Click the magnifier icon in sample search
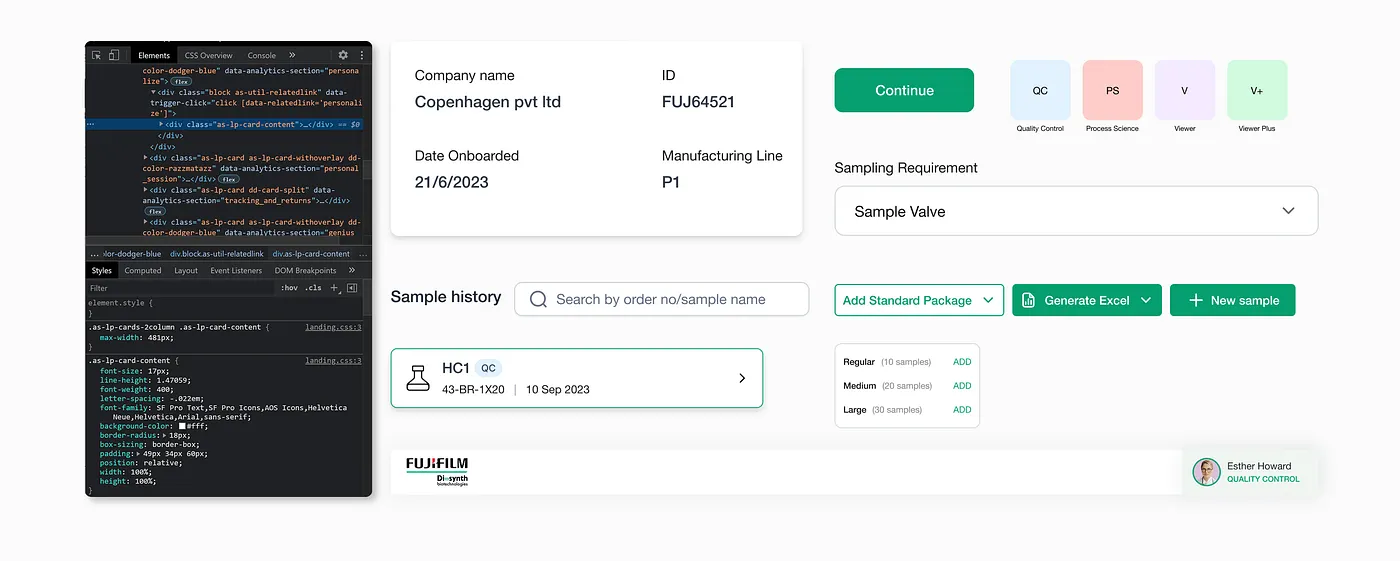Viewport: 1400px width, 561px height. (538, 299)
